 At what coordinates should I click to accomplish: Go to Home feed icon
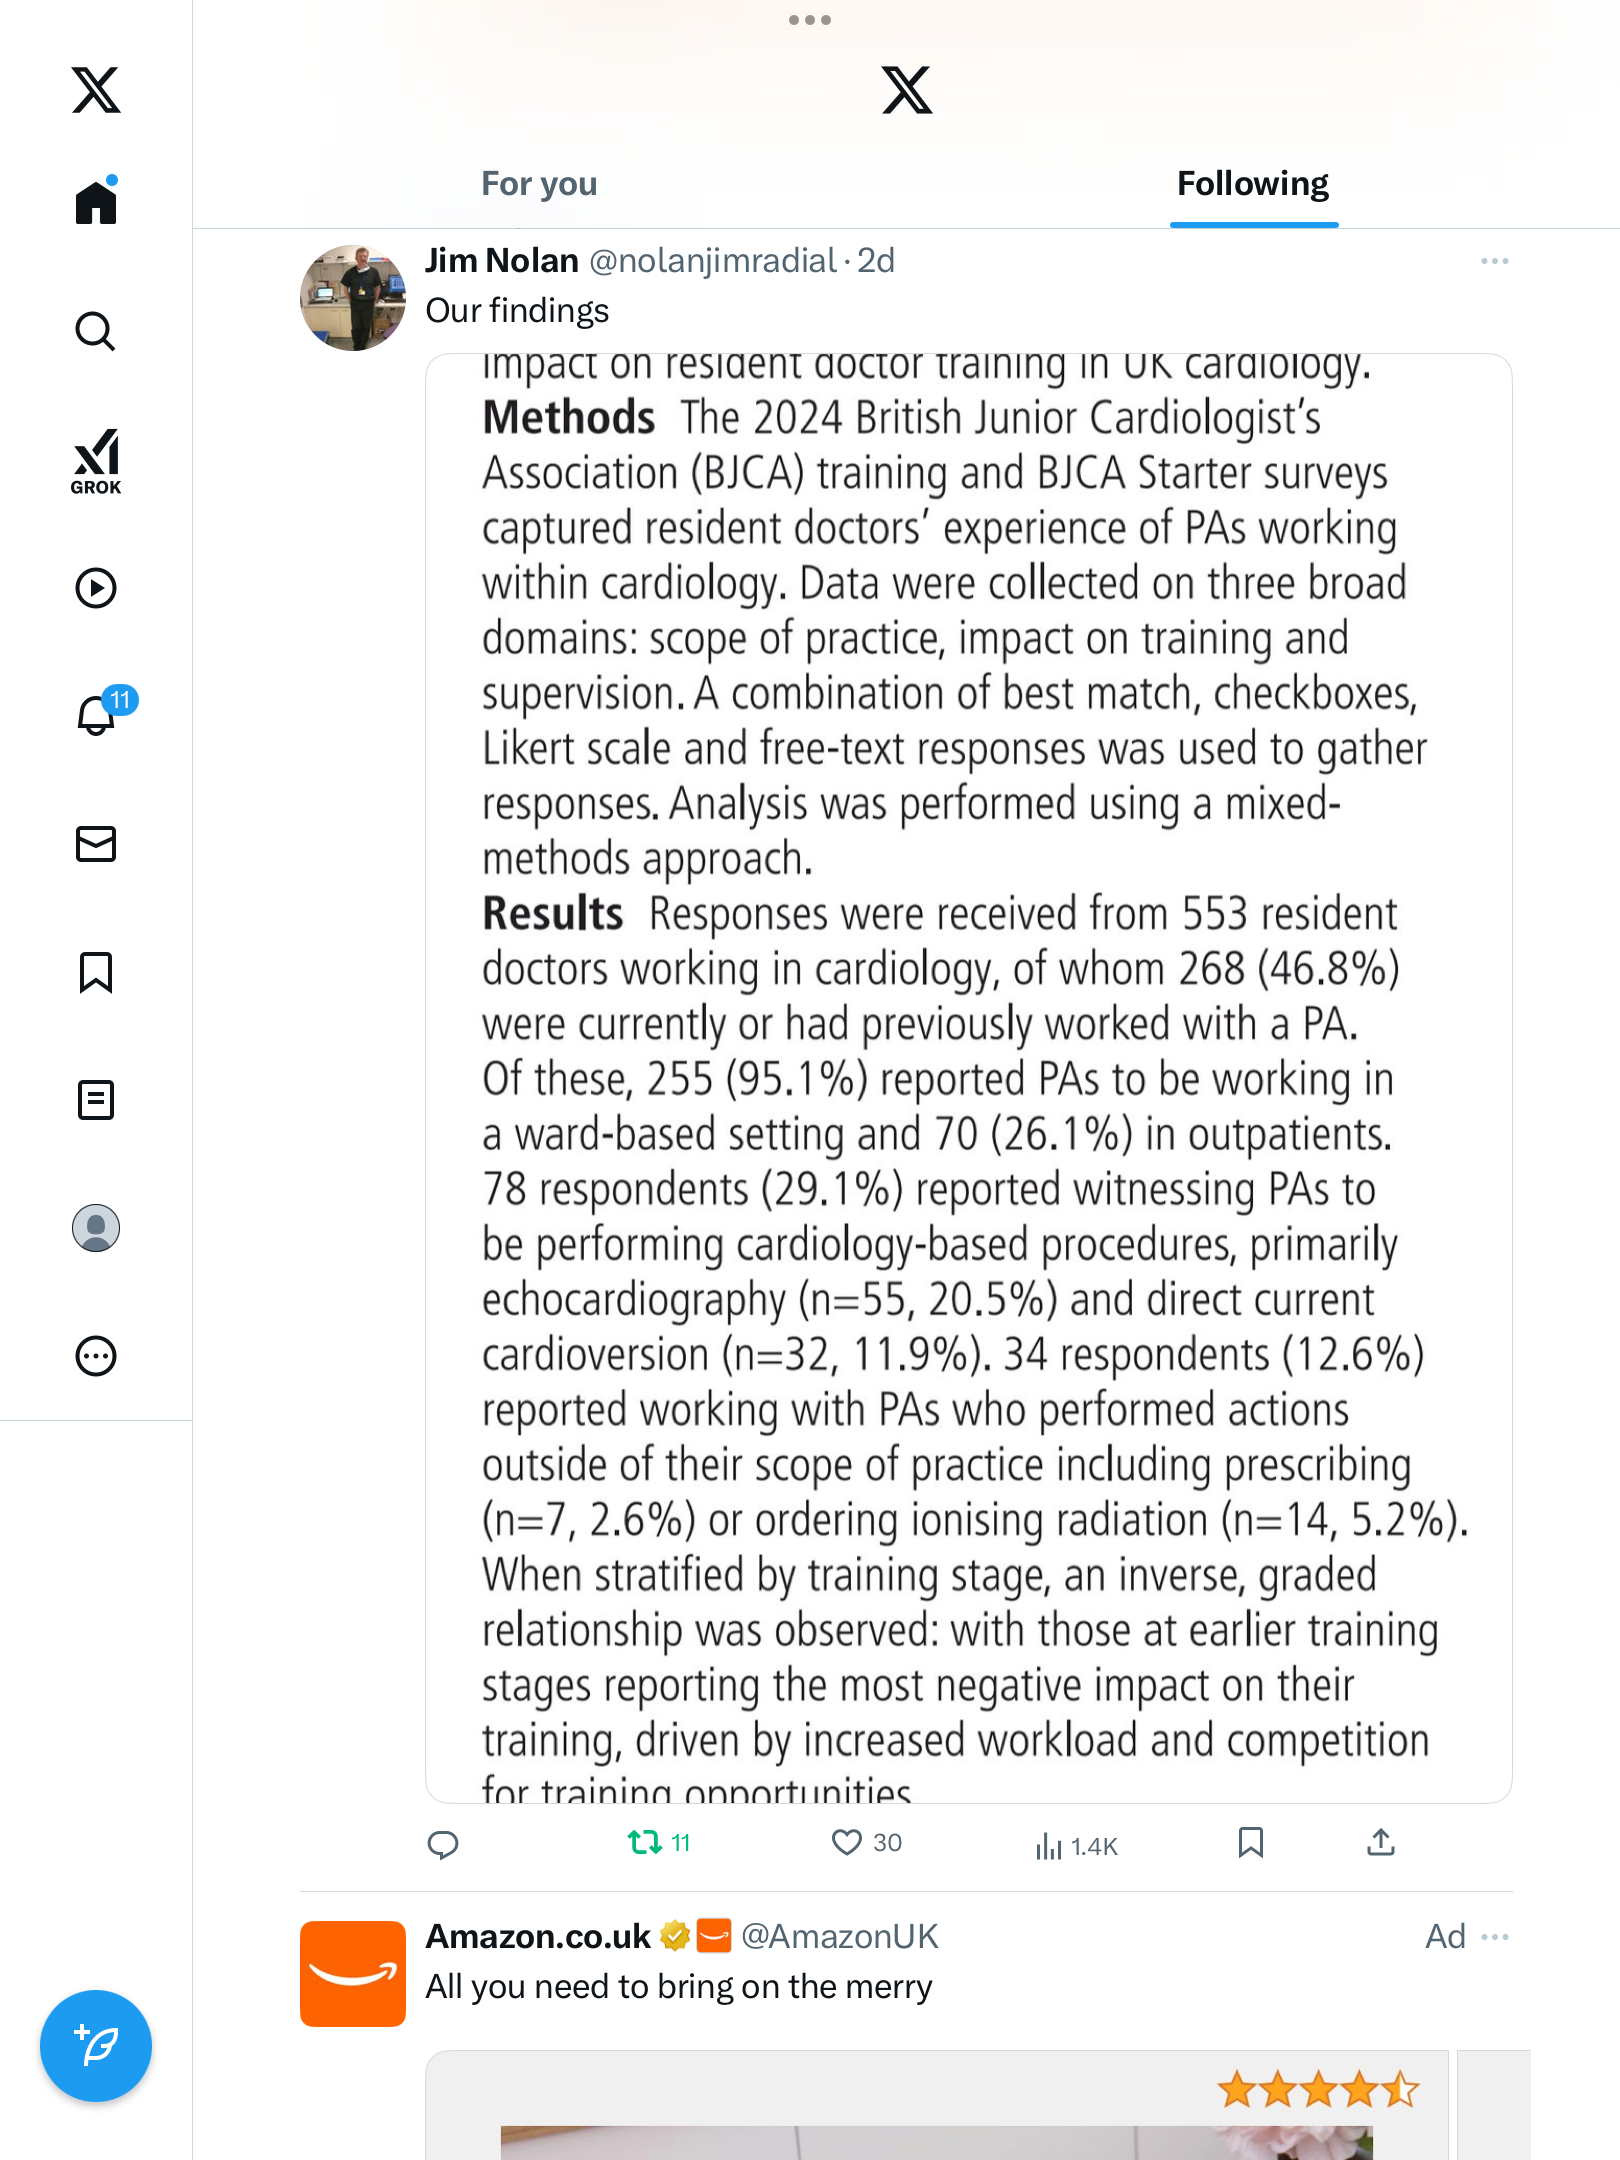point(96,202)
